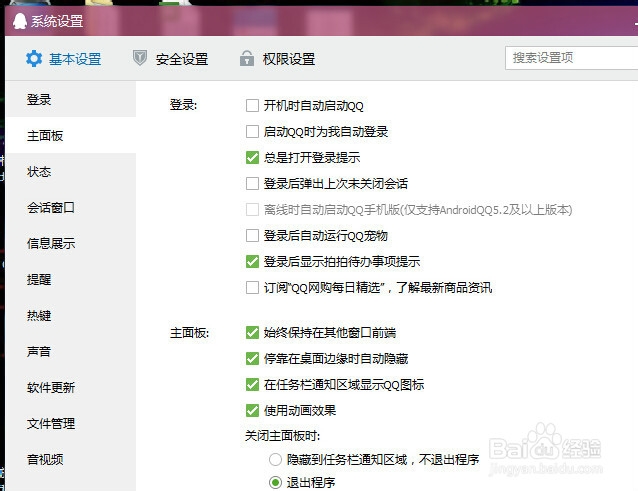638x491 pixels.
Task: Uncheck 登录后显示拍拍待办事项提示
Action: point(252,262)
